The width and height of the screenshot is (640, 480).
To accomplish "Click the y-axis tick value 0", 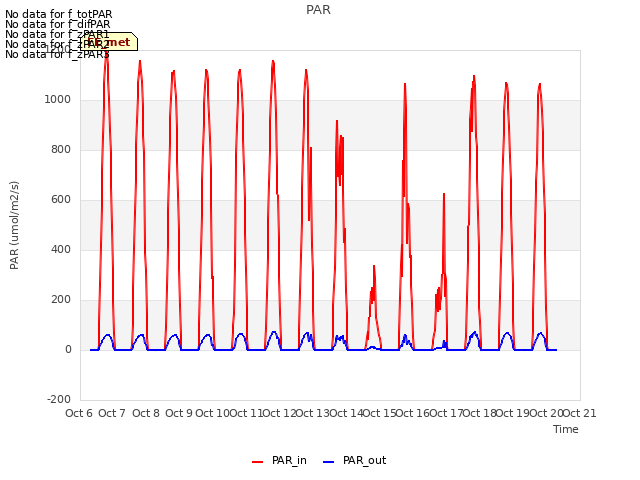I will click(68, 349).
